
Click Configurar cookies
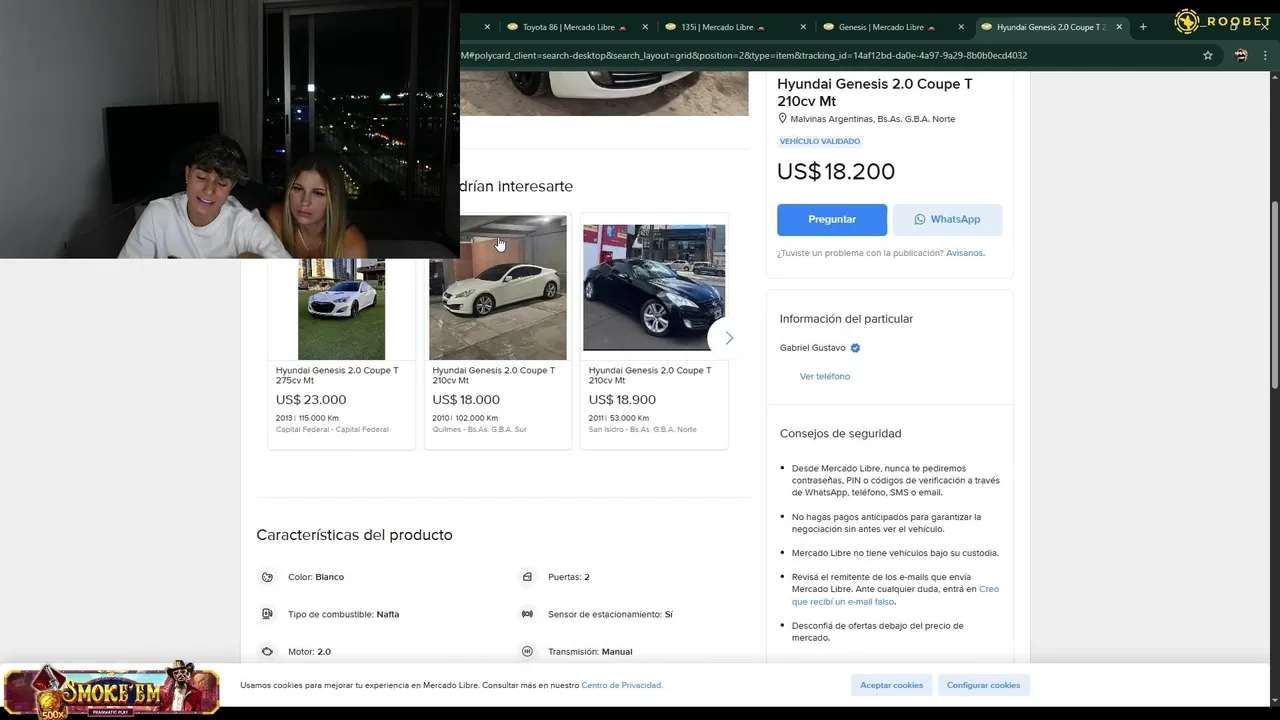click(x=983, y=685)
